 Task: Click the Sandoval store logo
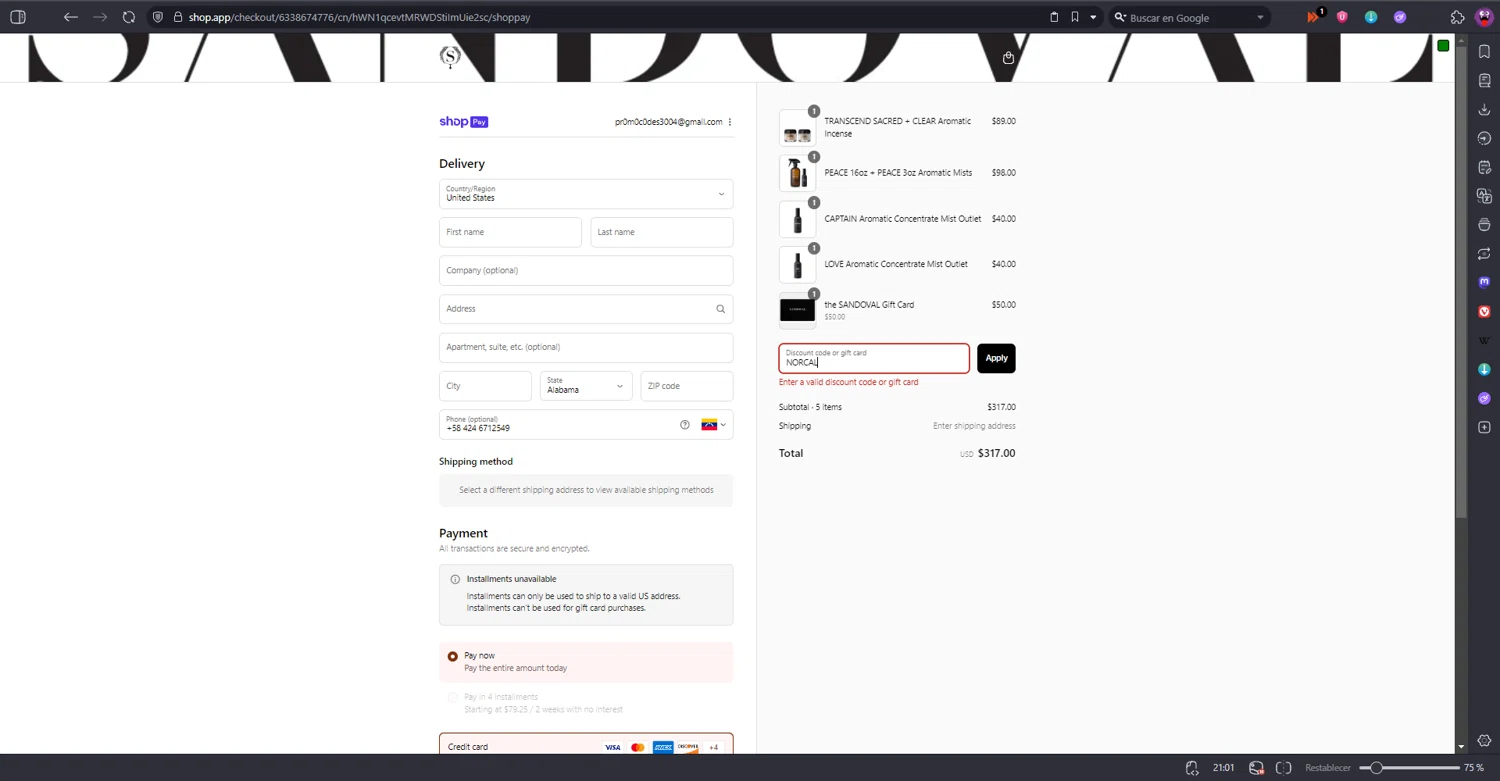pyautogui.click(x=450, y=57)
